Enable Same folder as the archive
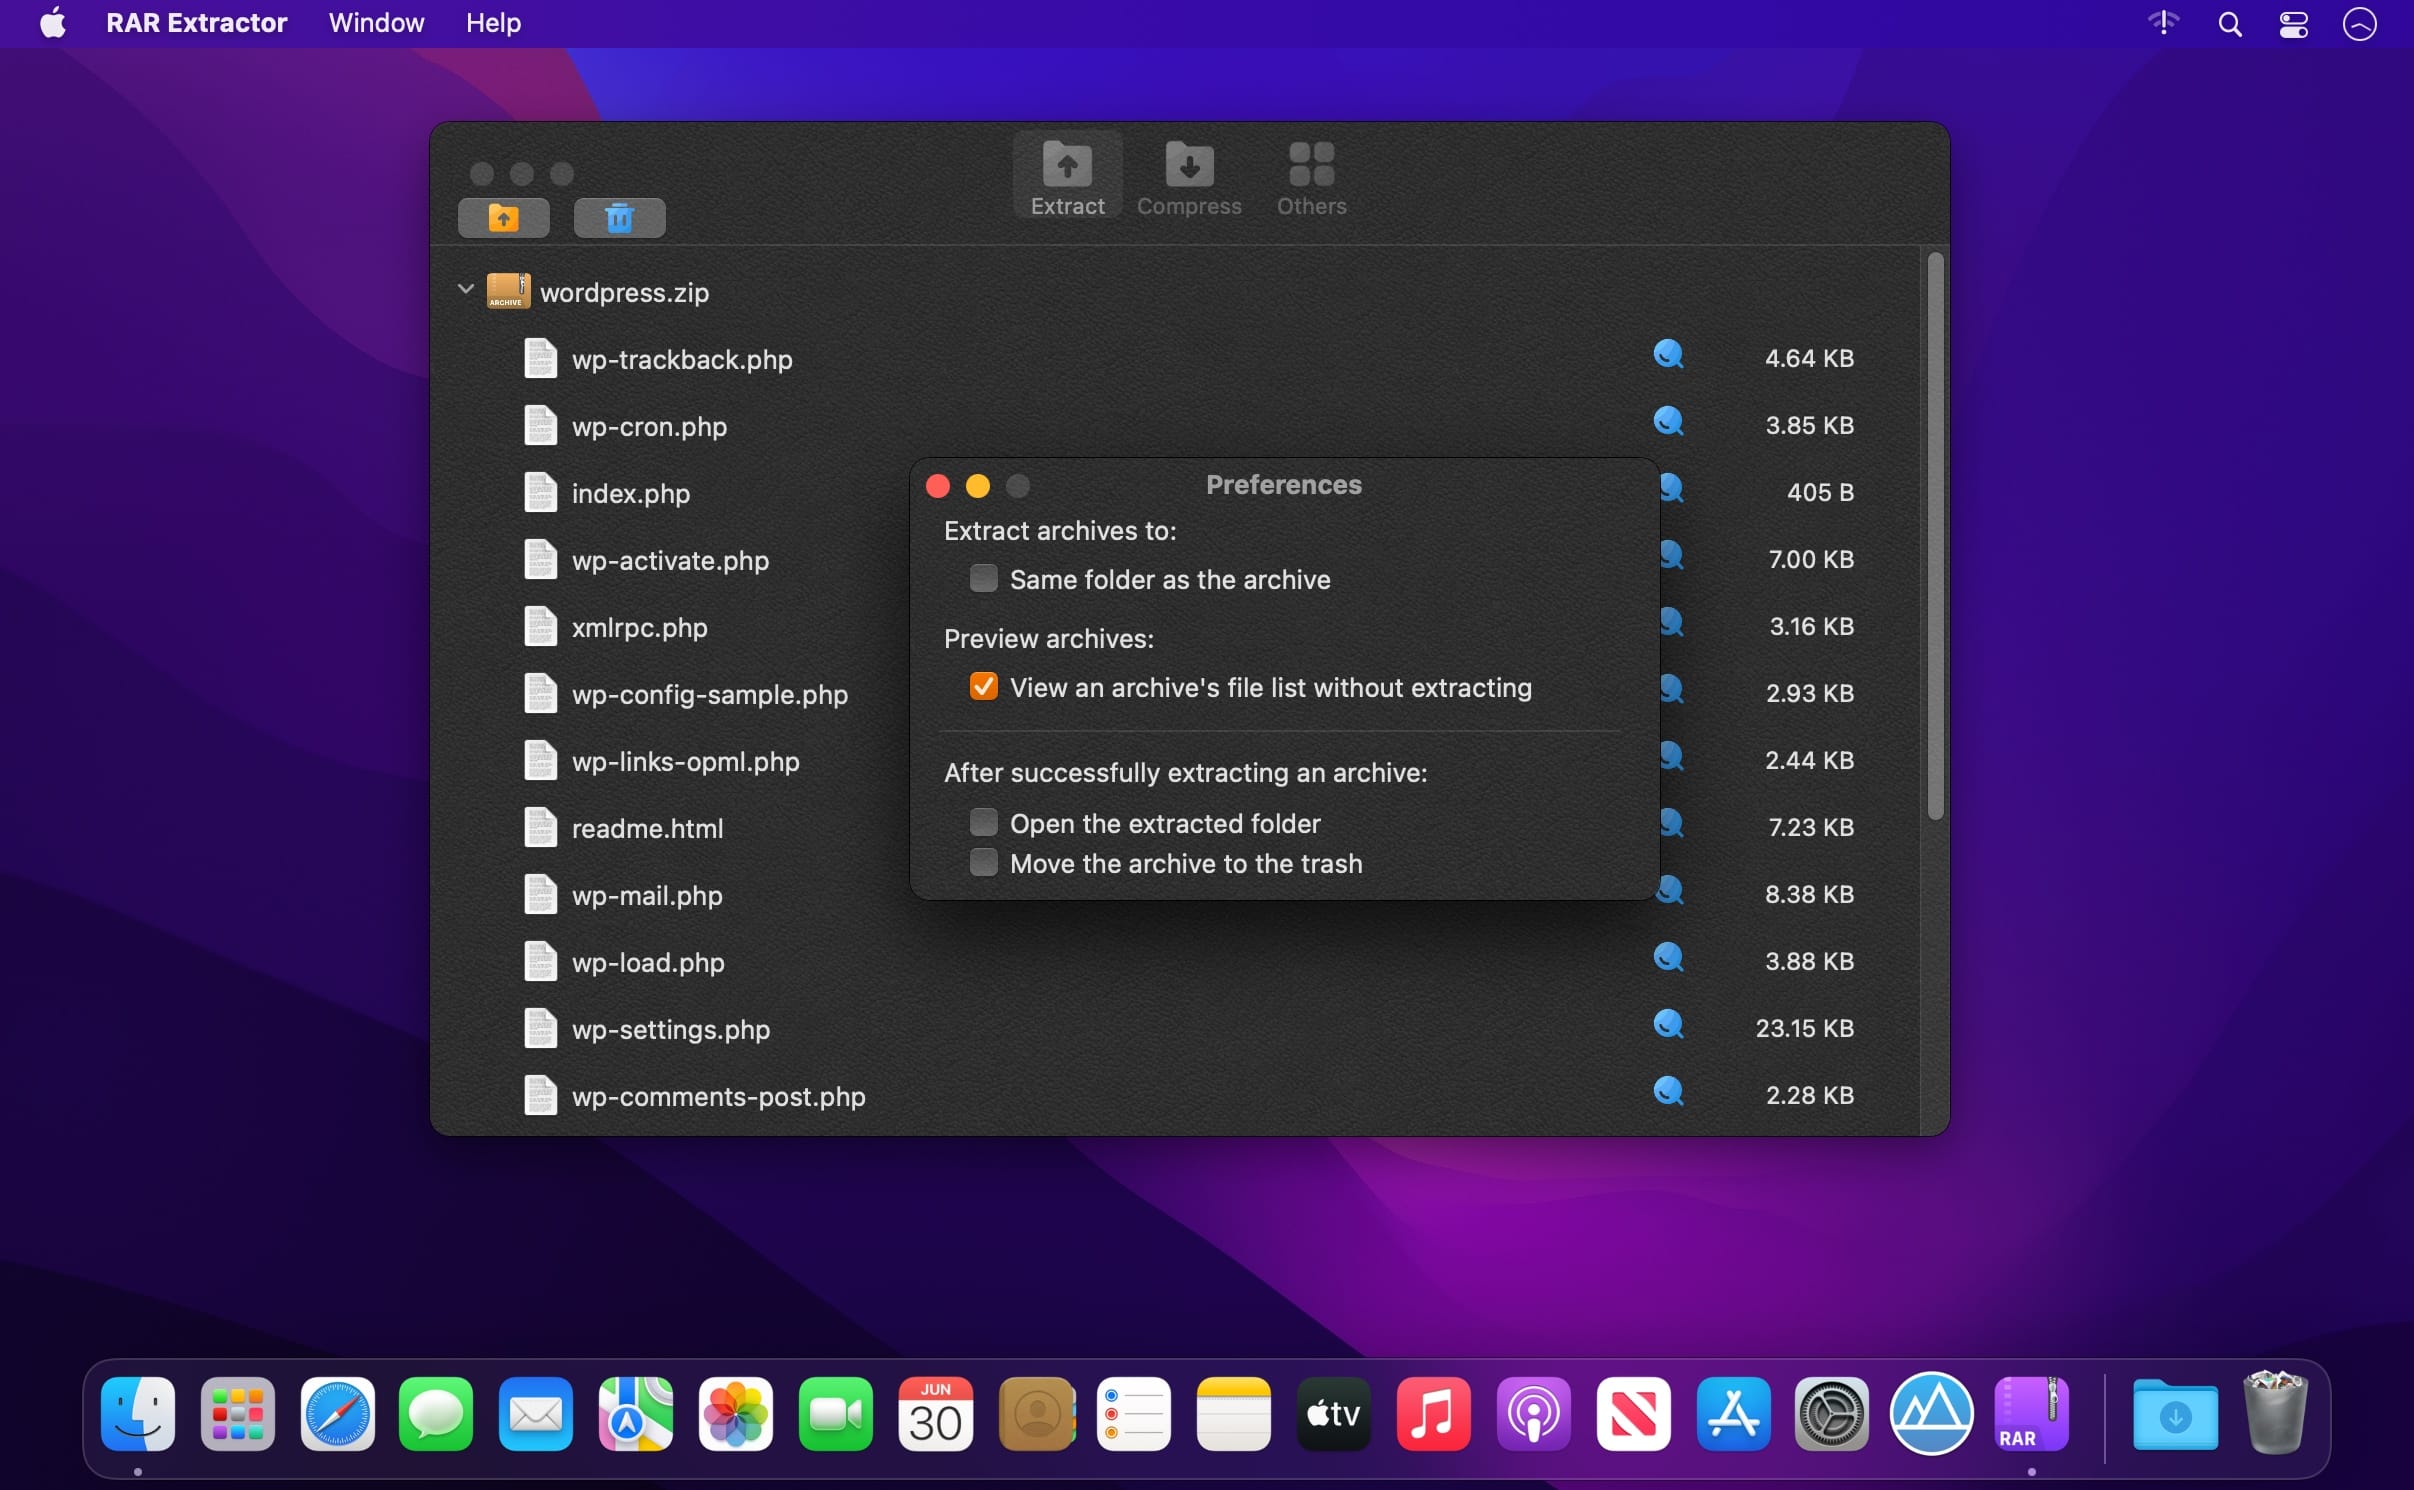Screen dimensions: 2414x1490 [x=983, y=578]
